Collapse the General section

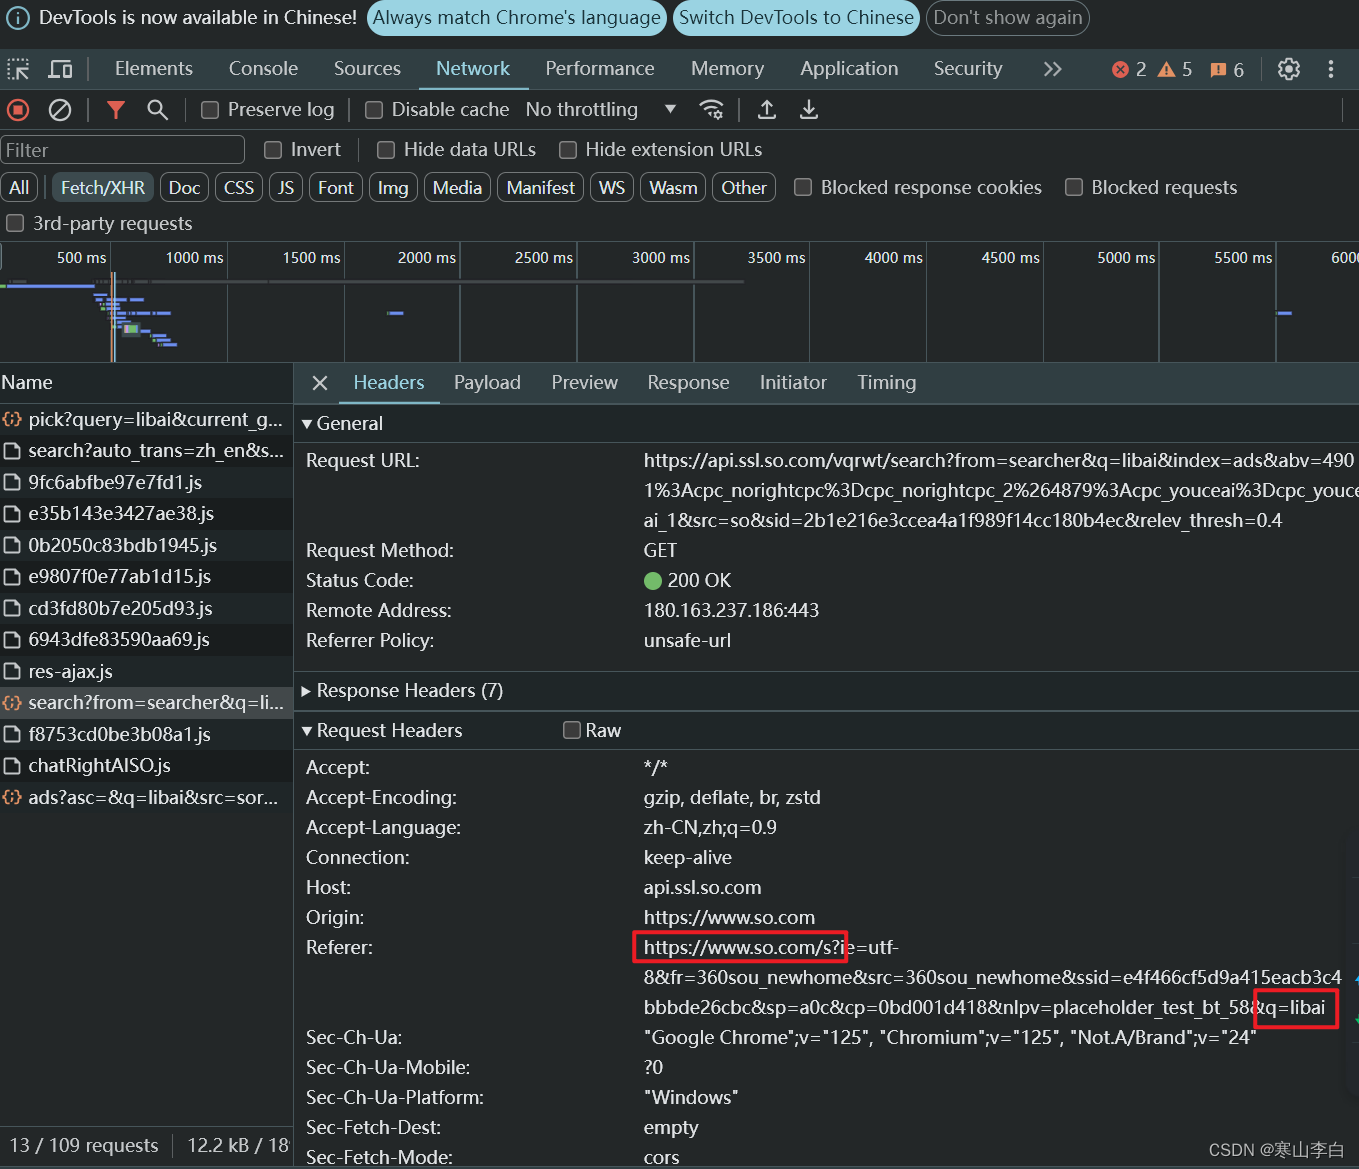[308, 424]
